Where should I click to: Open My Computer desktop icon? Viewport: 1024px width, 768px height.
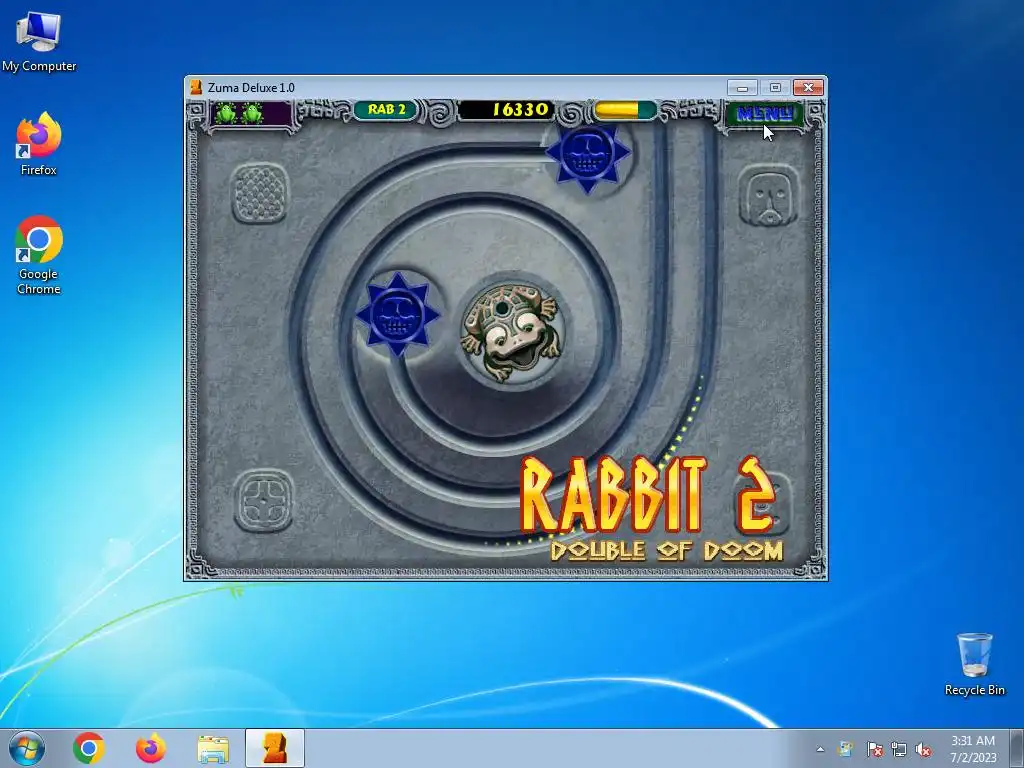coord(39,42)
